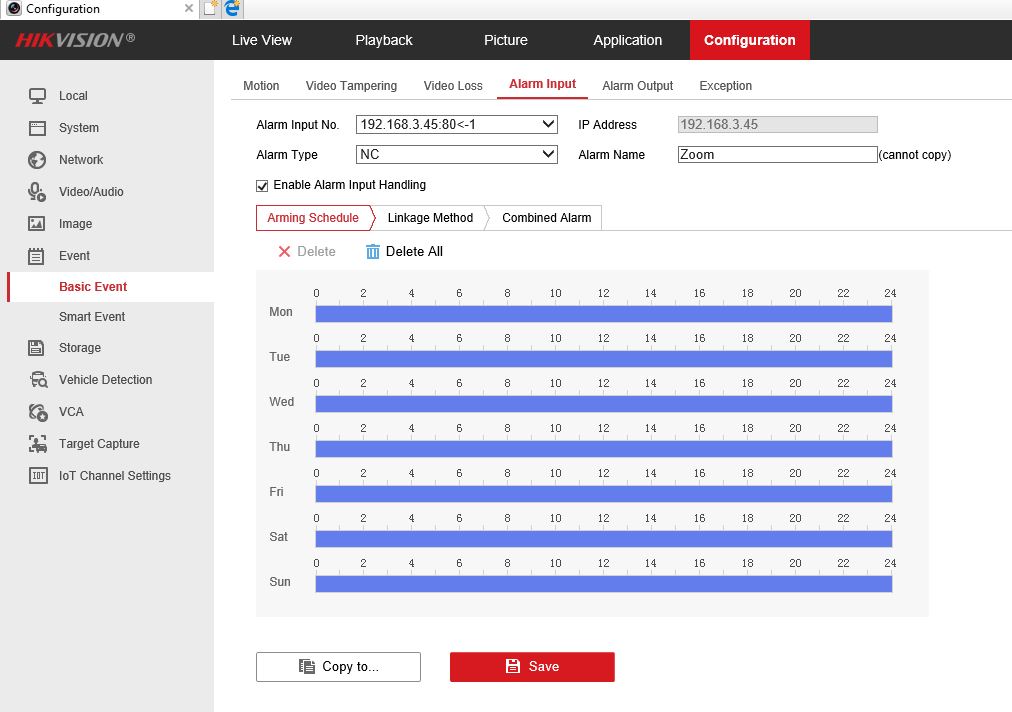Toggle Enable Alarm Input Handling checkbox
Viewport: 1012px width, 712px height.
point(263,186)
